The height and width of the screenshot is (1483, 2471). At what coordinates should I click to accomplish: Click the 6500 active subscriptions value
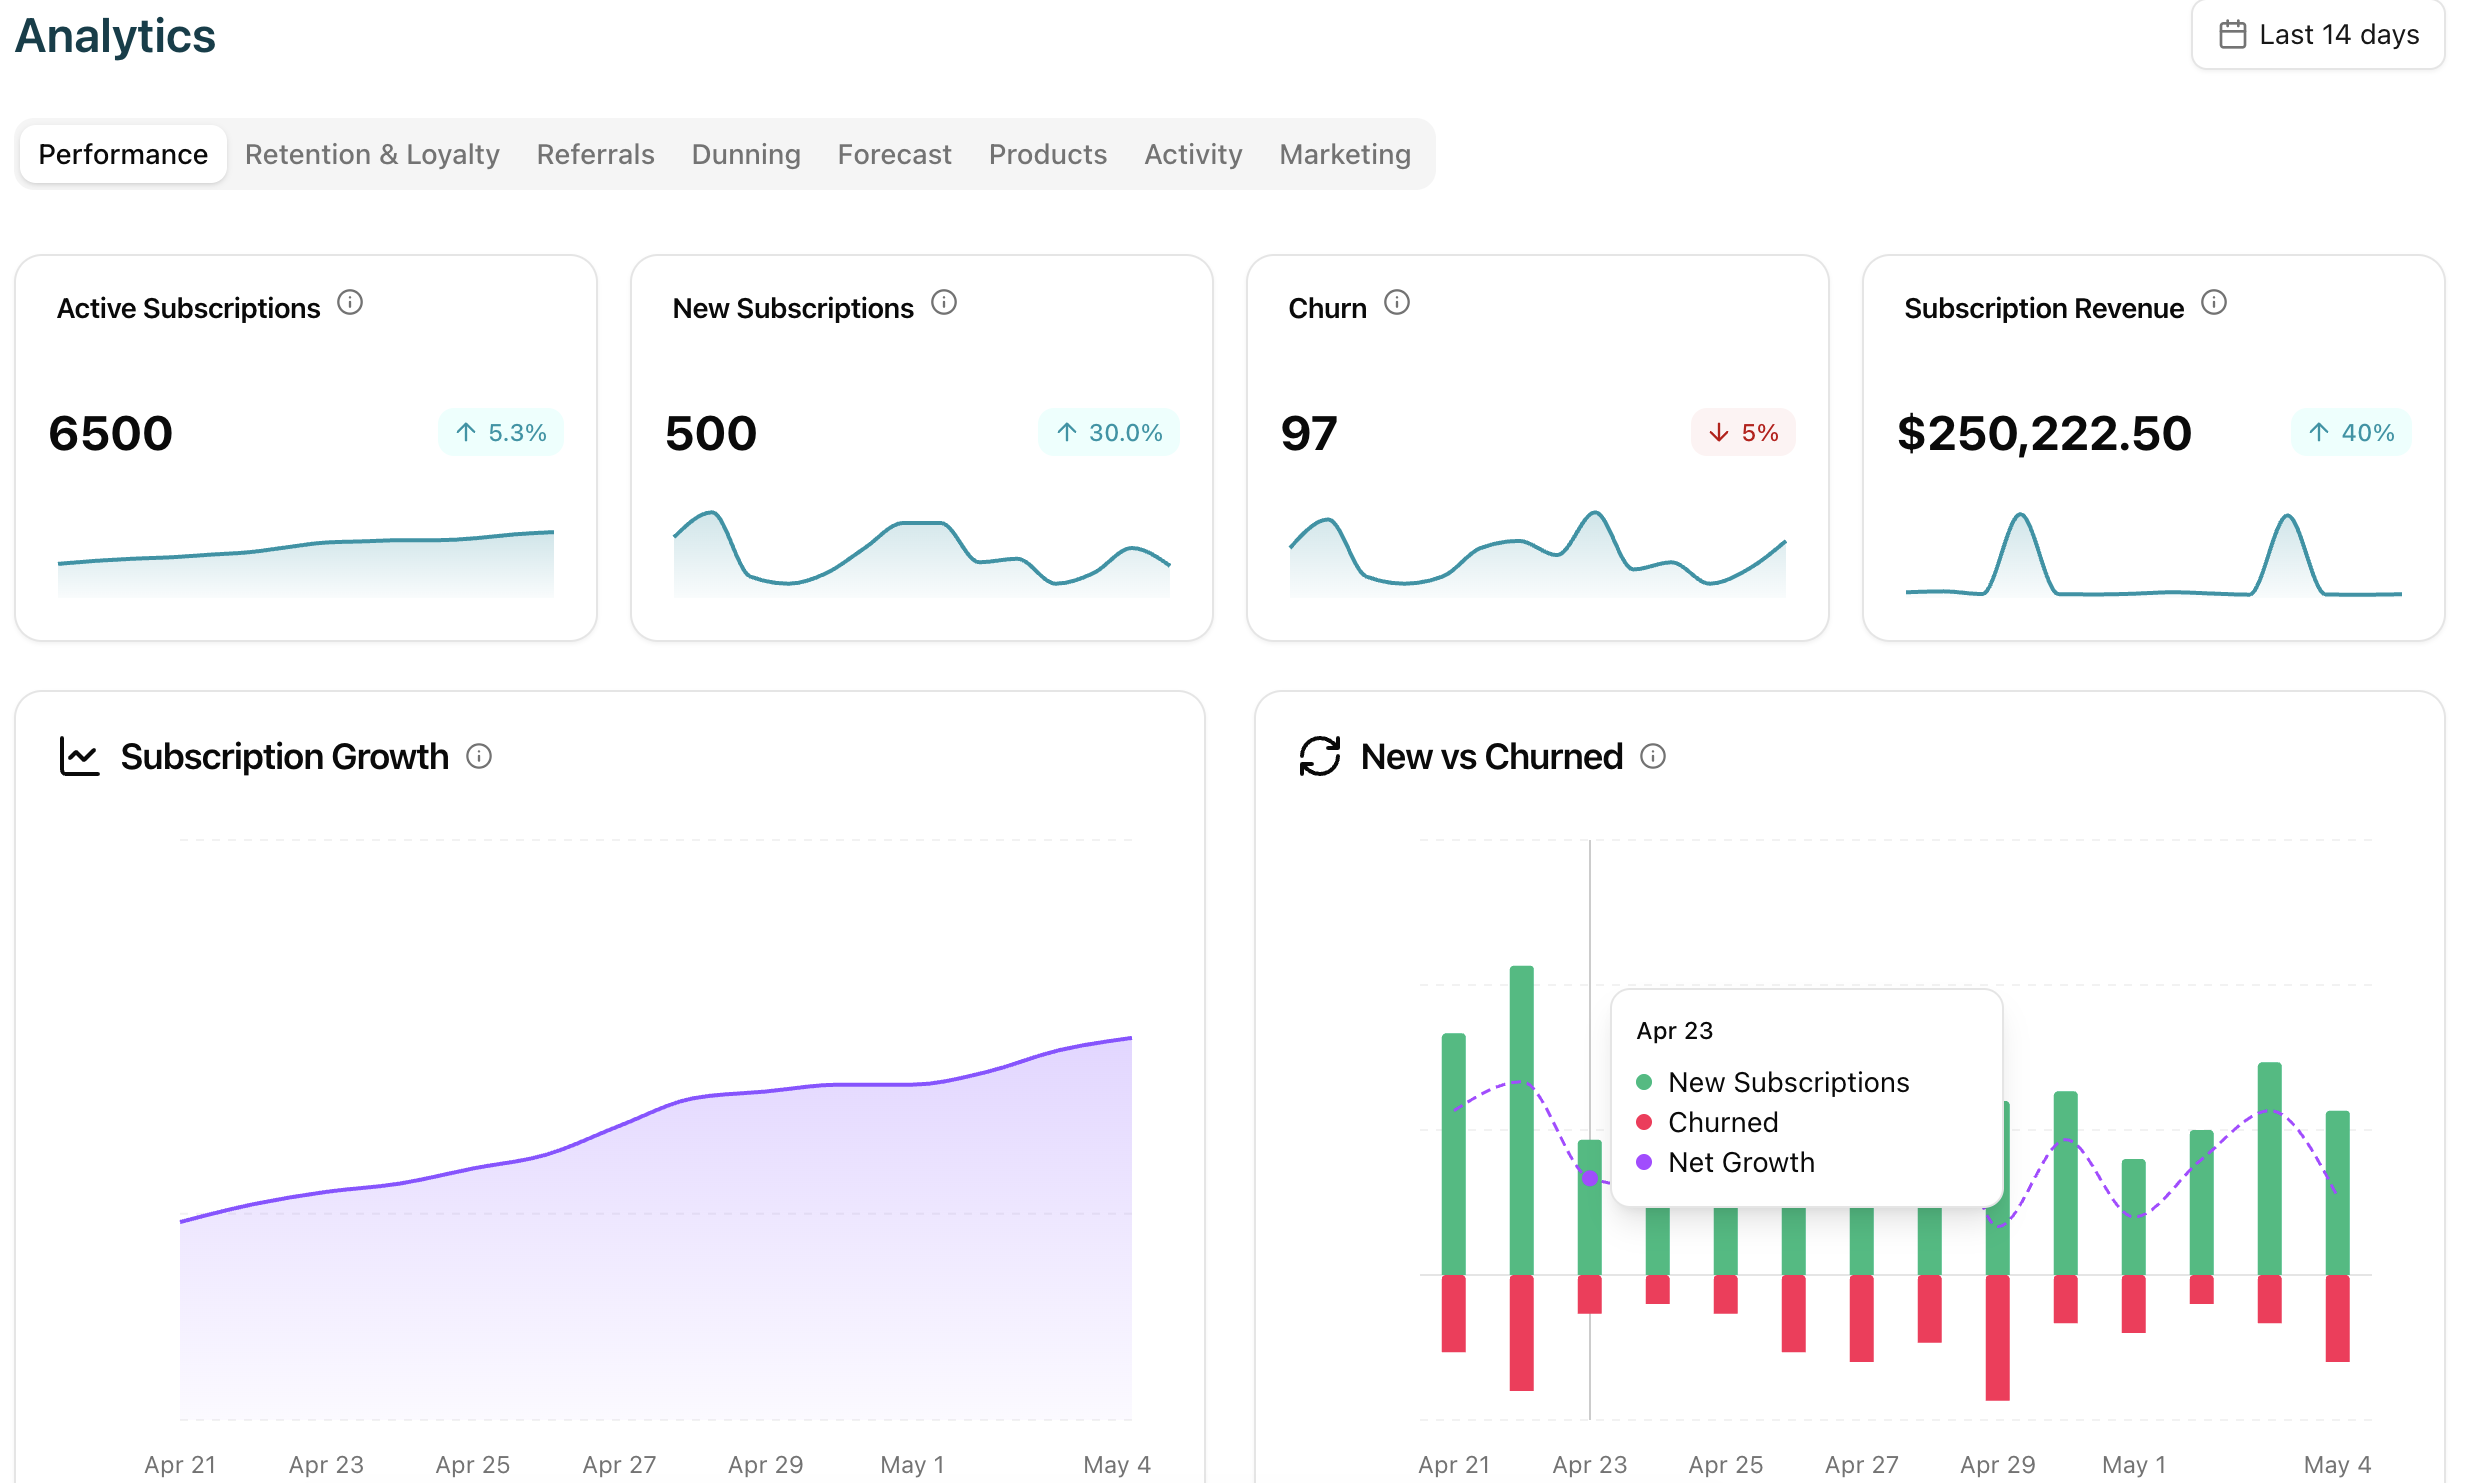coord(111,433)
